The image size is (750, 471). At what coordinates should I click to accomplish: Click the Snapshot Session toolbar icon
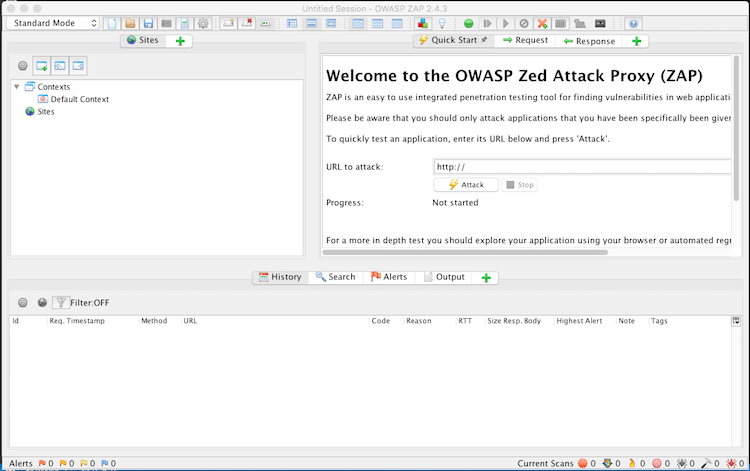click(166, 23)
